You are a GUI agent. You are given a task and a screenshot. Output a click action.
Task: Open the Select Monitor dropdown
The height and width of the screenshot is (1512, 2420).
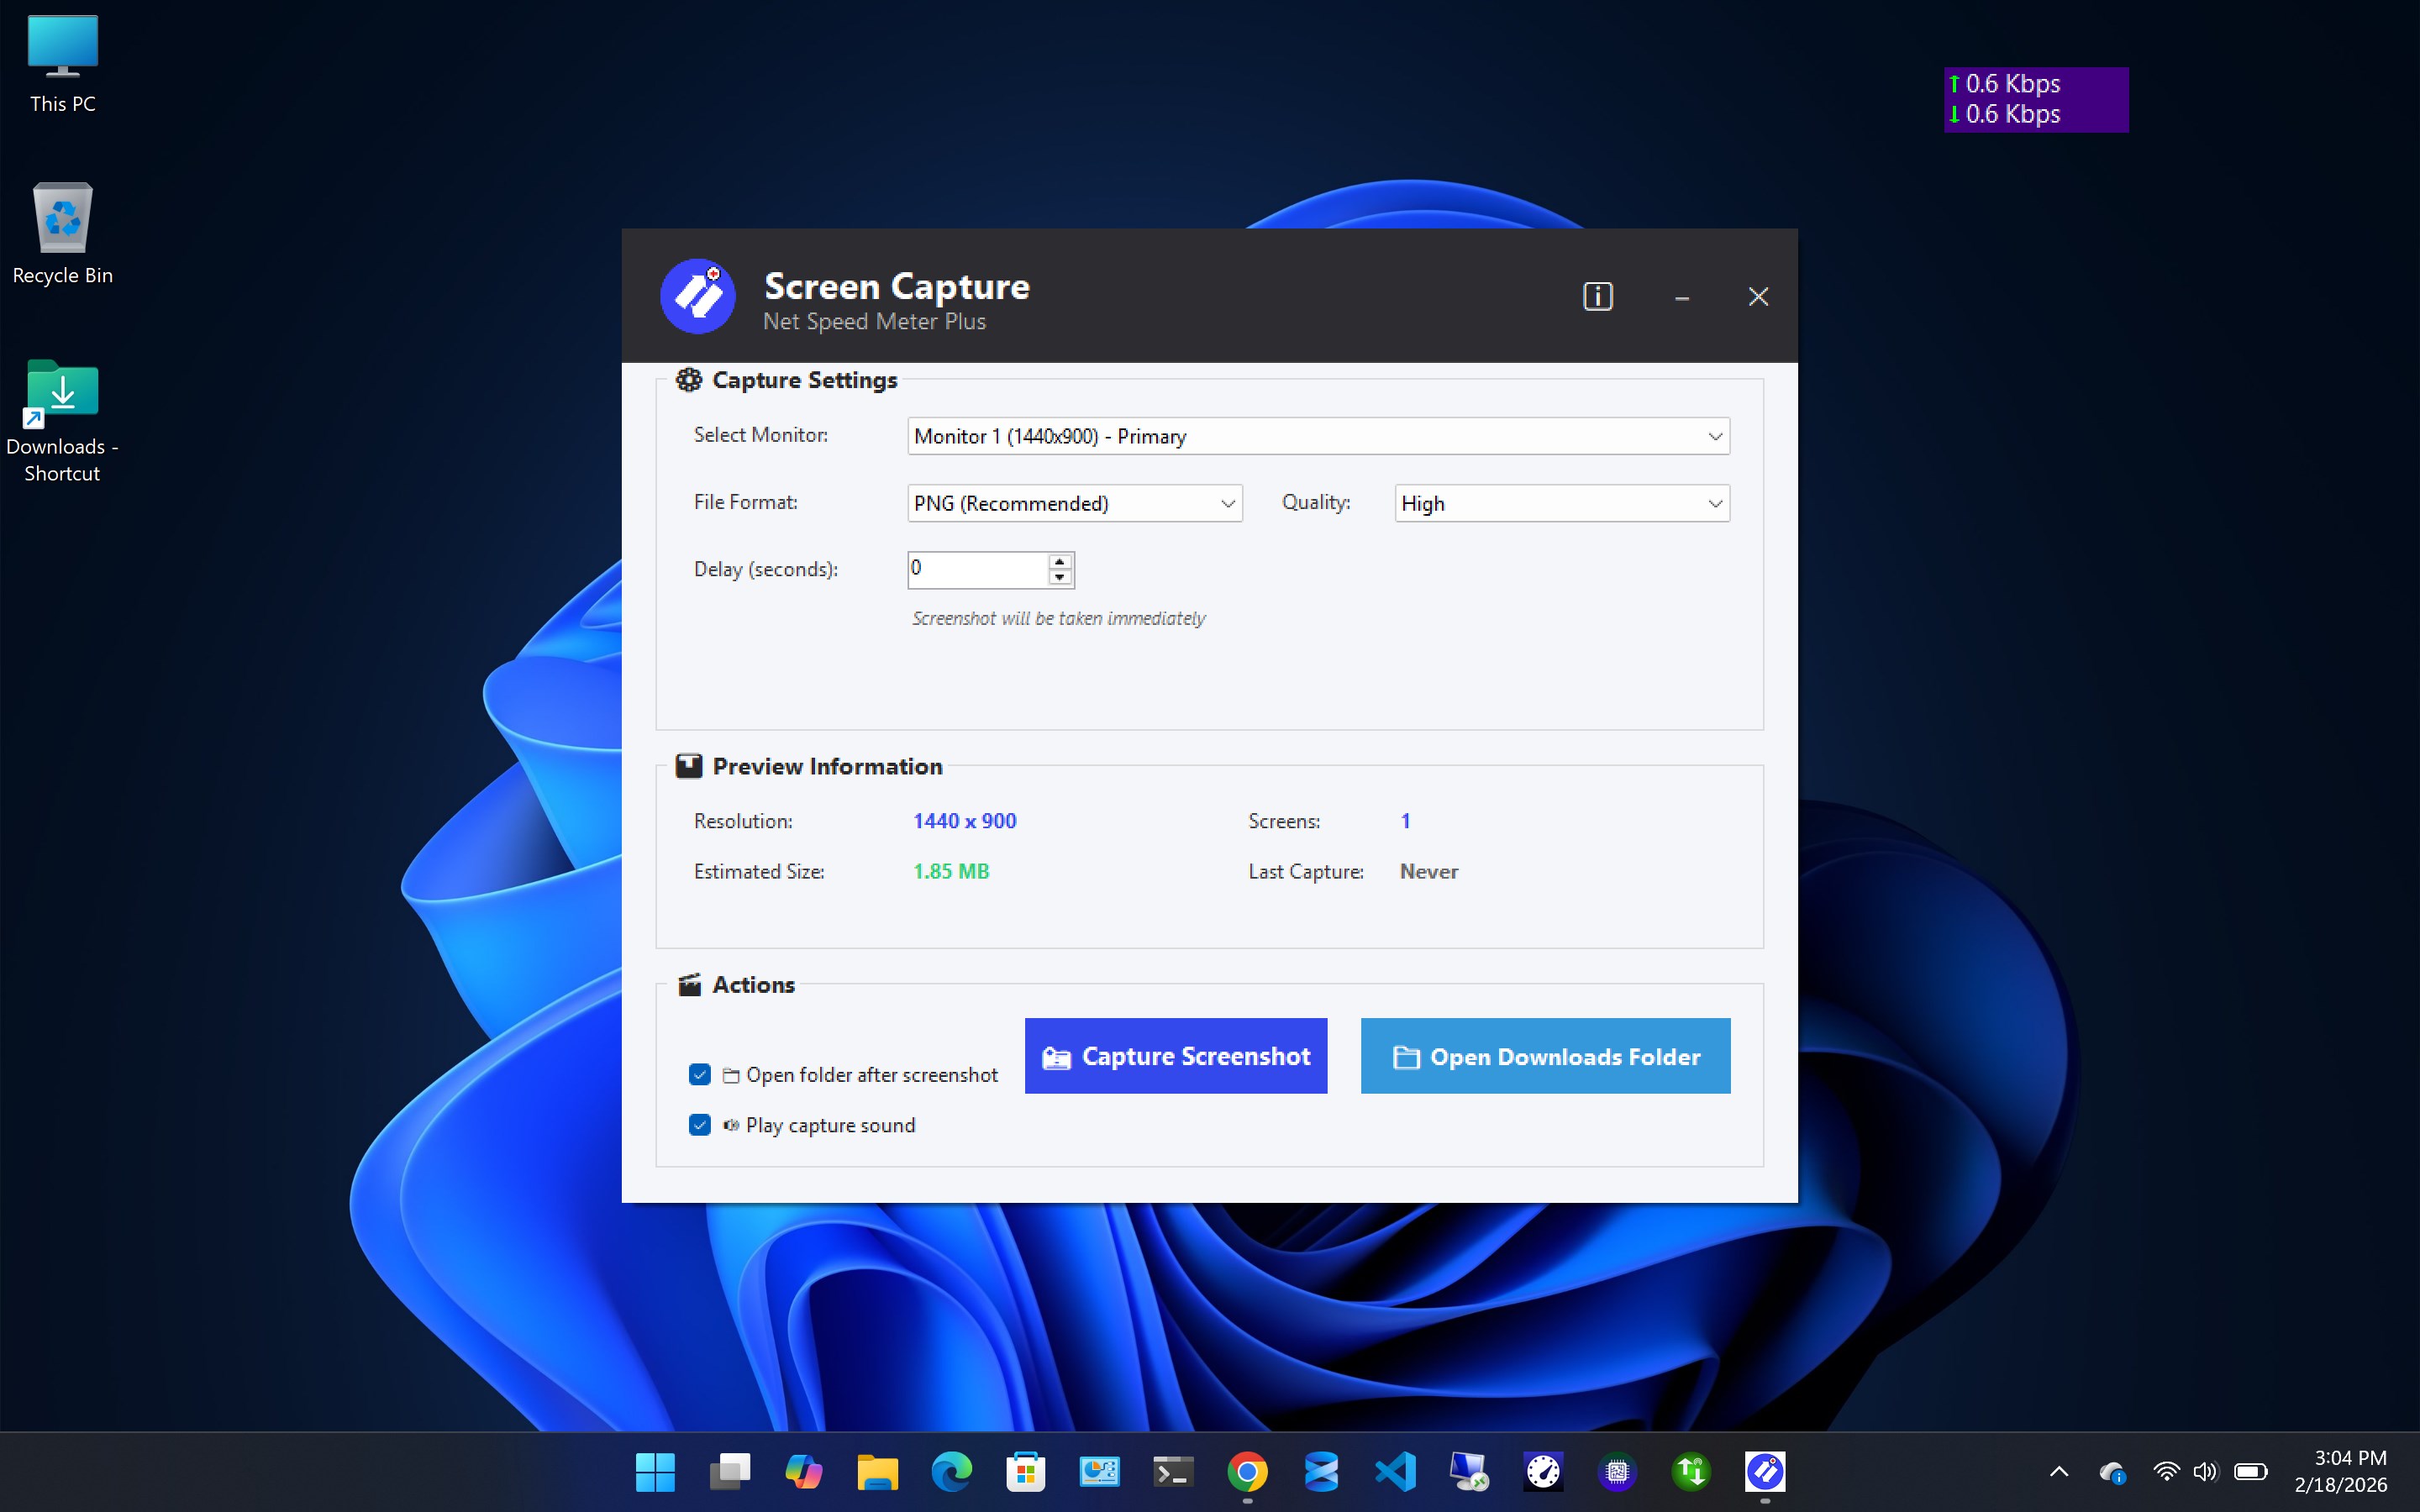click(1318, 436)
